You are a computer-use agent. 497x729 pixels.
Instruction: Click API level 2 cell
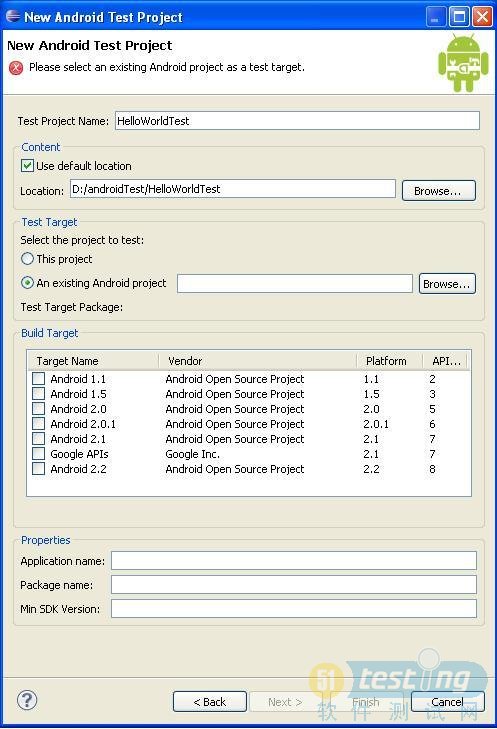click(432, 379)
